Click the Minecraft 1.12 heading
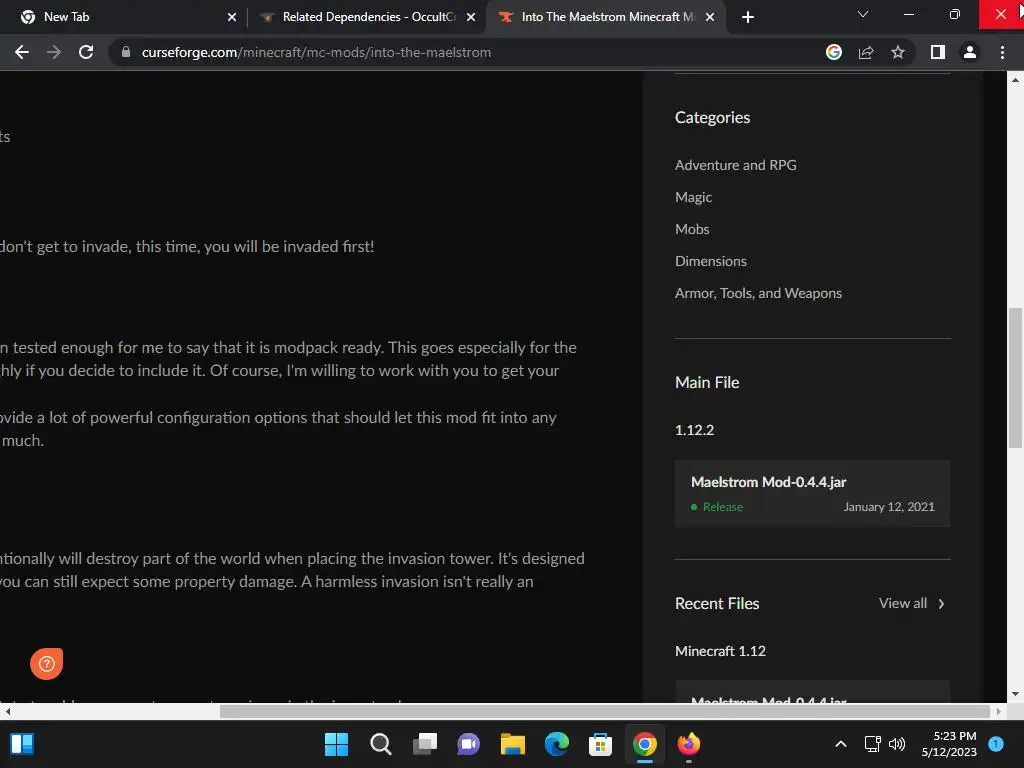The height and width of the screenshot is (768, 1024). [720, 651]
